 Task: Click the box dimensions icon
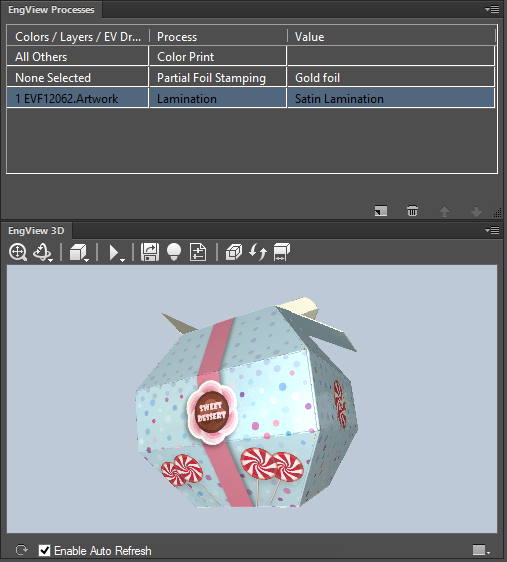pyautogui.click(x=282, y=252)
